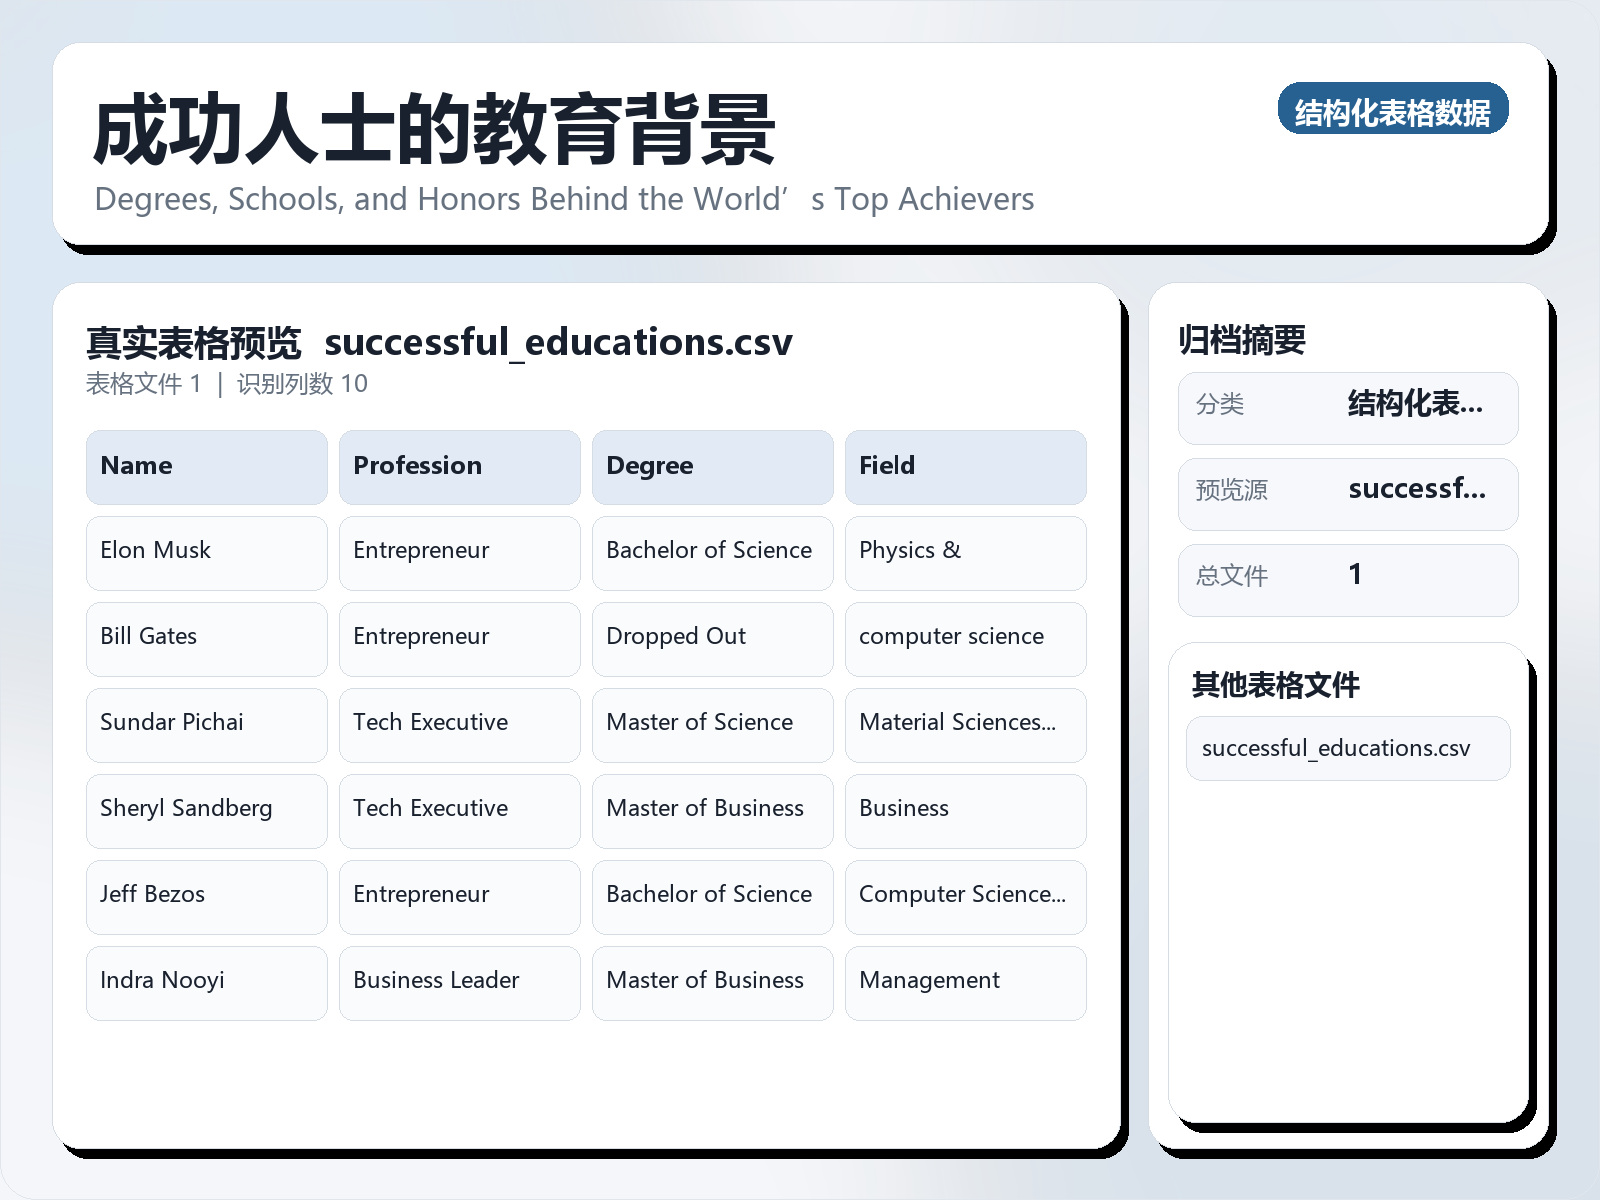The height and width of the screenshot is (1200, 1600).
Task: Open the successful_educations.csv file link
Action: point(1347,748)
